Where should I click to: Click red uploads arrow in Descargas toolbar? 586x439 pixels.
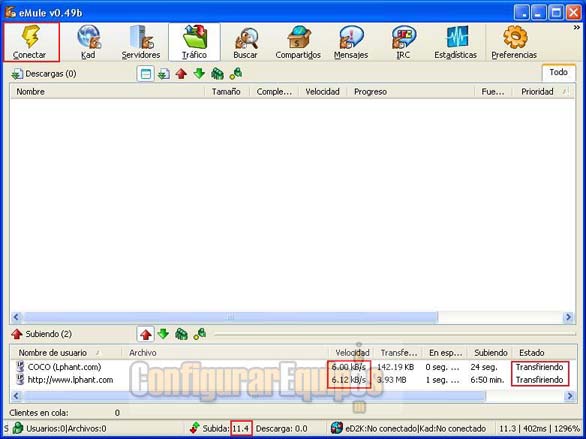tap(181, 74)
